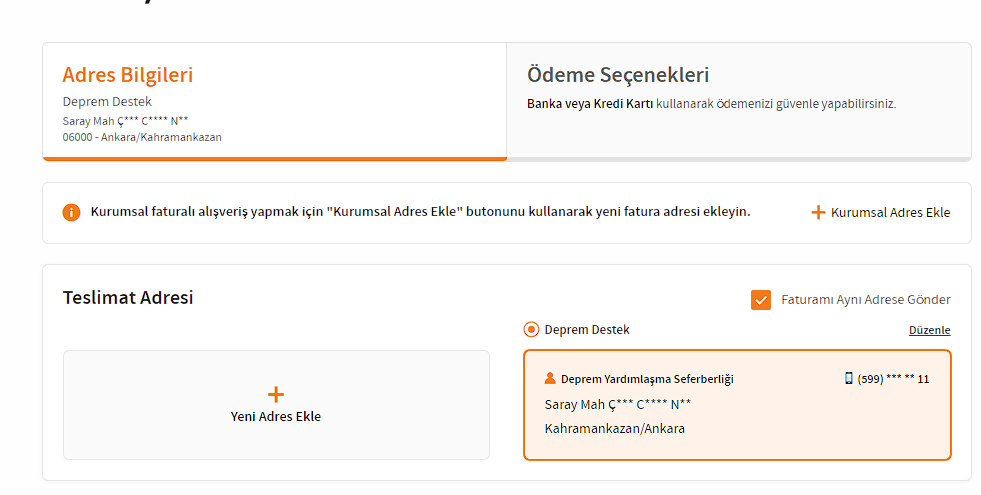Click the Deprem Destek radio label

587,330
